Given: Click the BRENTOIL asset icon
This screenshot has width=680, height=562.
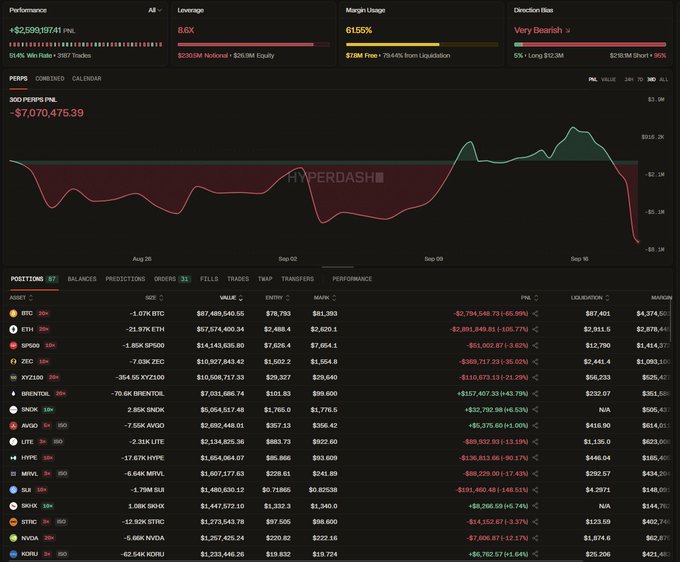Looking at the screenshot, I should (x=13, y=394).
